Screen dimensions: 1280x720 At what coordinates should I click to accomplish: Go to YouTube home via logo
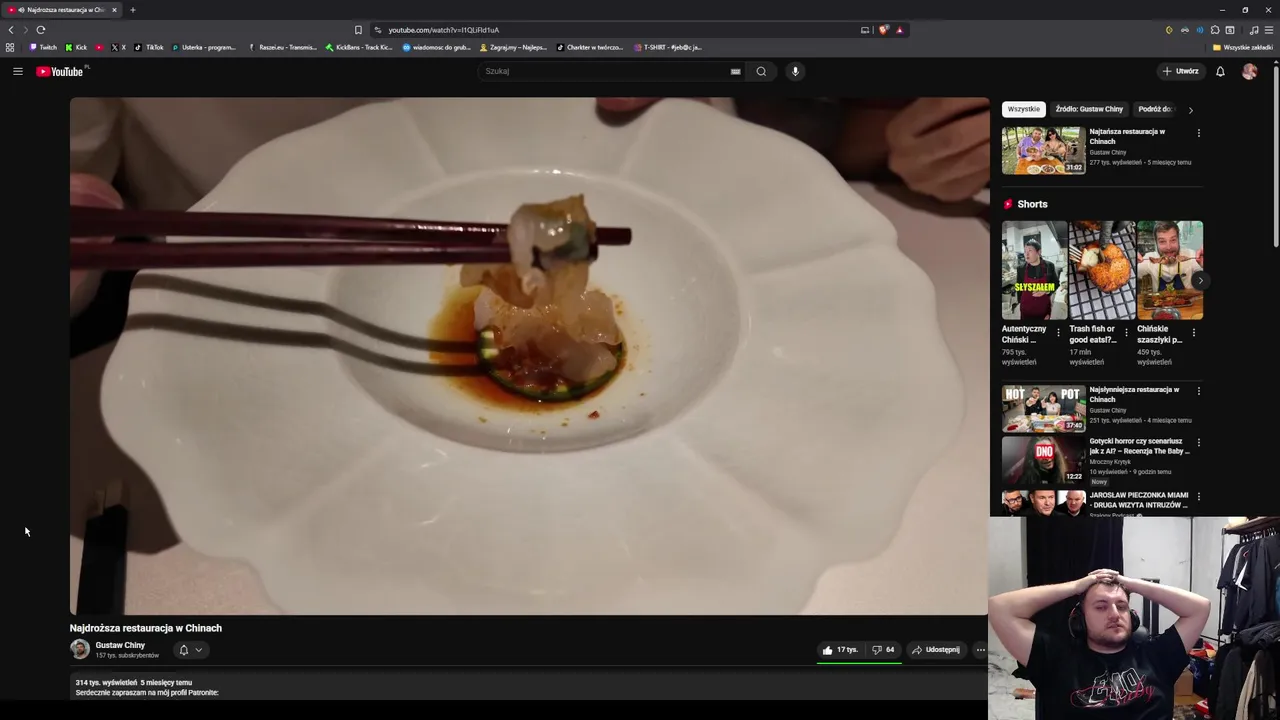point(62,71)
